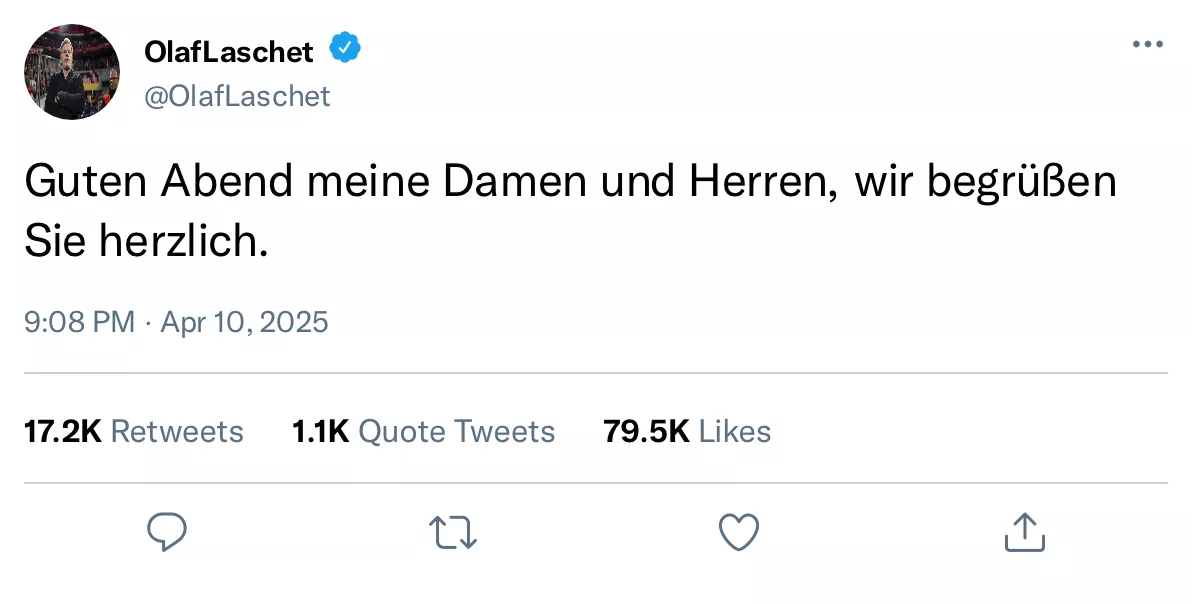Open the @OlafLaschet handle link
The width and height of the screenshot is (1192, 604).
(x=237, y=96)
